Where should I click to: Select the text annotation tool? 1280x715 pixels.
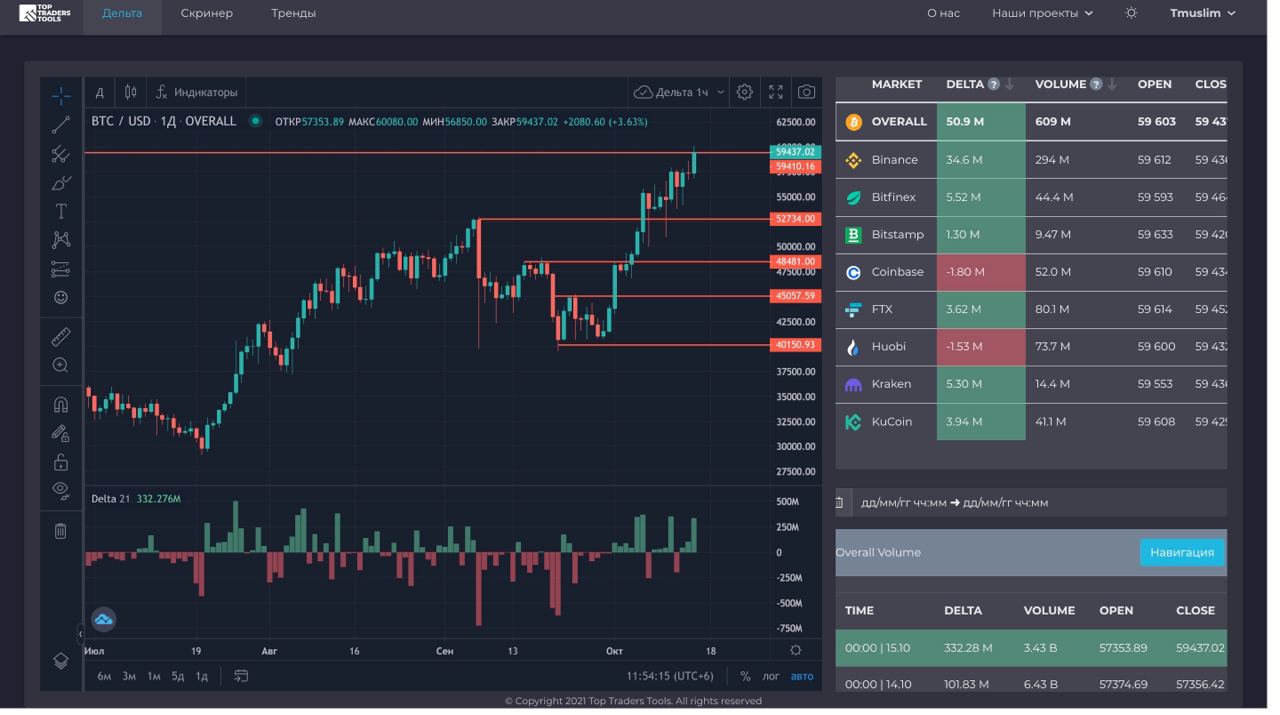tap(61, 211)
